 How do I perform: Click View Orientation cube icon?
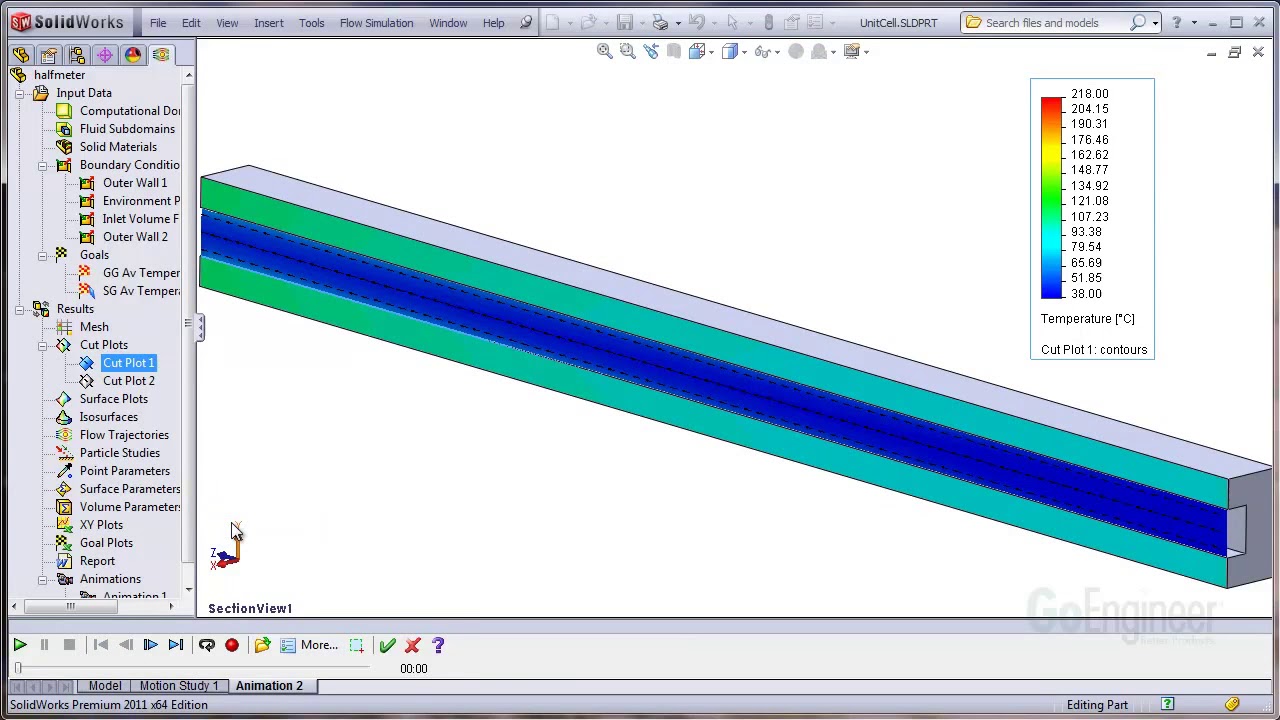click(697, 51)
